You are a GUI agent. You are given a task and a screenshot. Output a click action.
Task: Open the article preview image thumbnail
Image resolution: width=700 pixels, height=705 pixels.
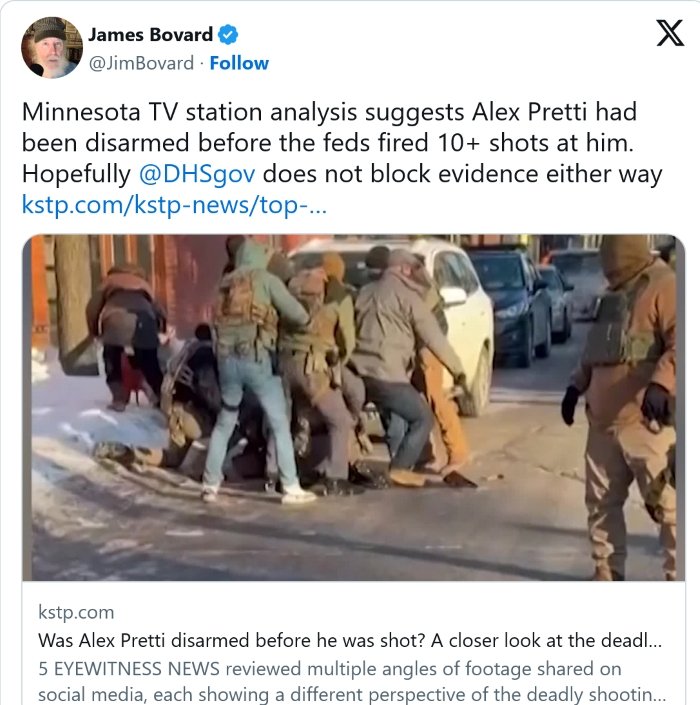click(x=354, y=407)
